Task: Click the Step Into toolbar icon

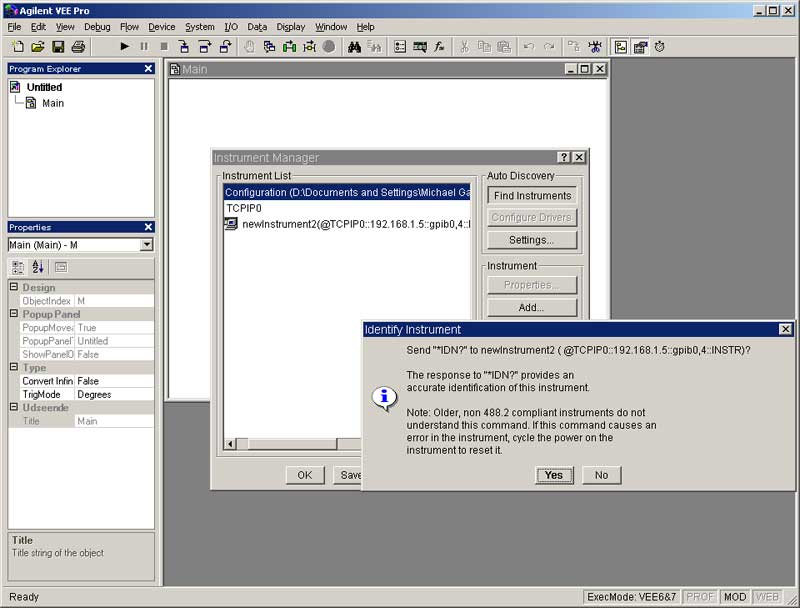Action: point(184,47)
